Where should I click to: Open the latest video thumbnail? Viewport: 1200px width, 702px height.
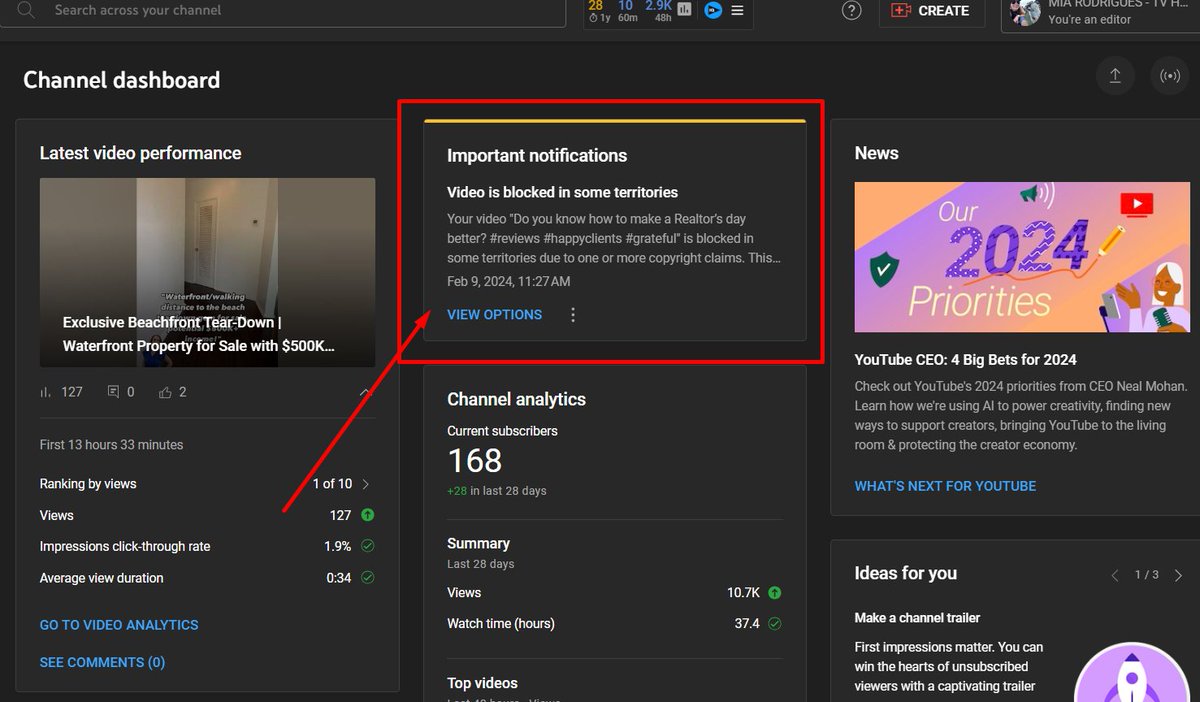(x=207, y=272)
